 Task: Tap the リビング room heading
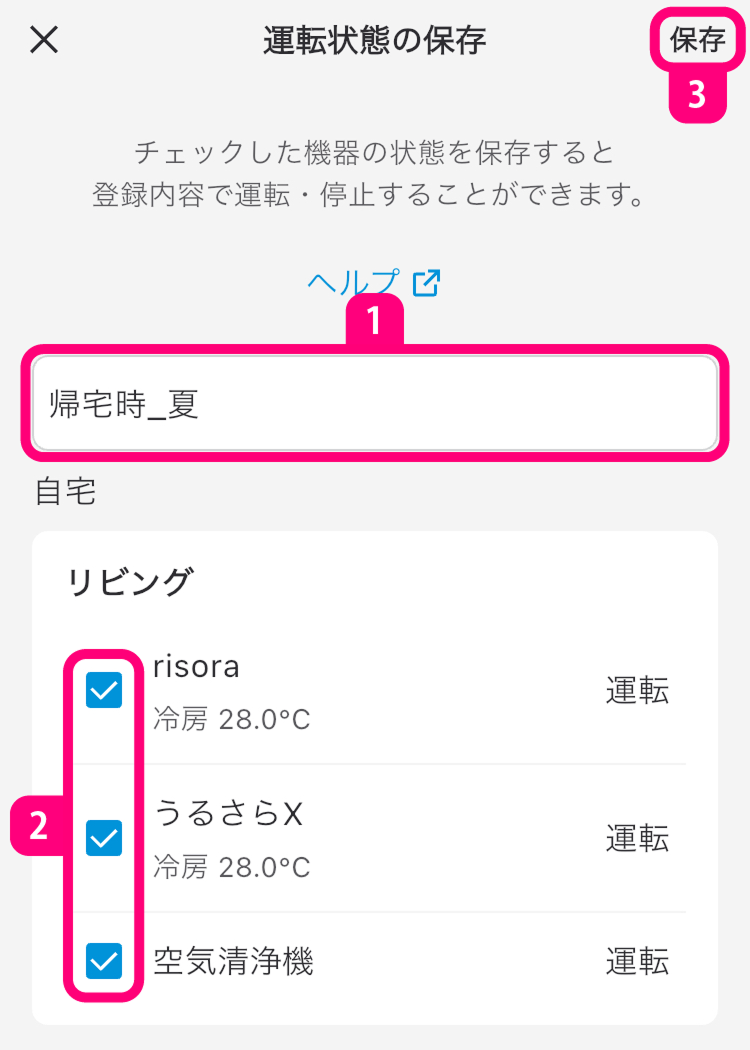click(x=128, y=582)
